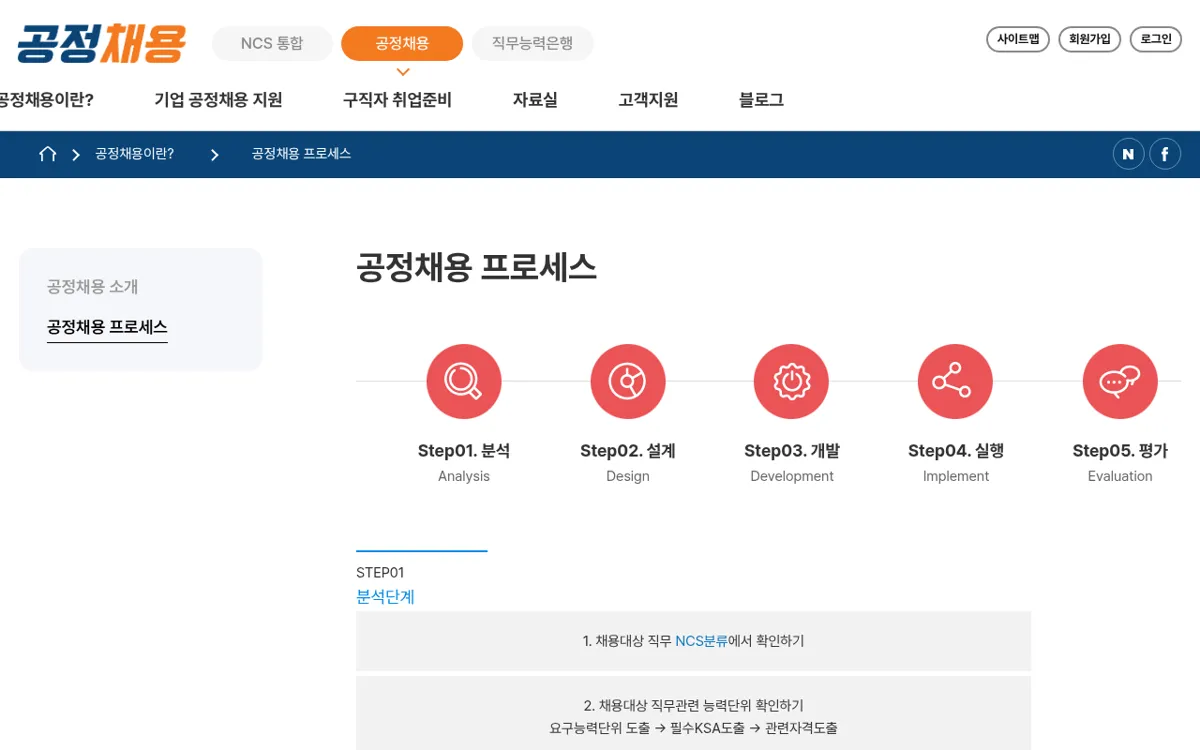The height and width of the screenshot is (750, 1200).
Task: Expand breadcrumb 공정채용 프로세스 dropdown
Action: click(x=301, y=154)
